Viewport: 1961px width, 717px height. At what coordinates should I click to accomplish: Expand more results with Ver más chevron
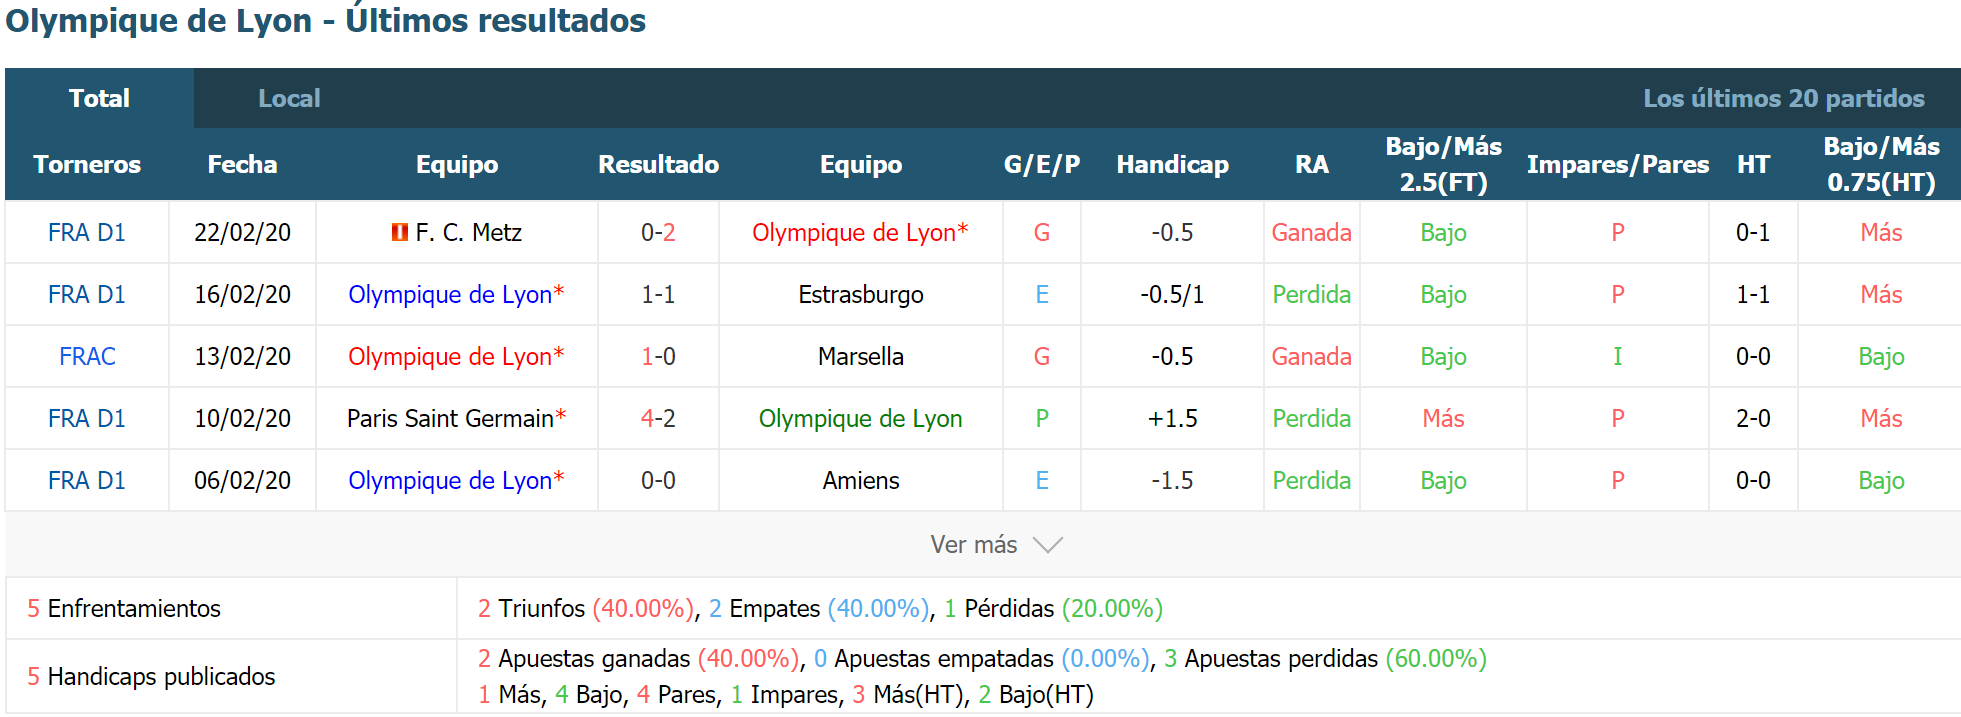click(x=1047, y=545)
